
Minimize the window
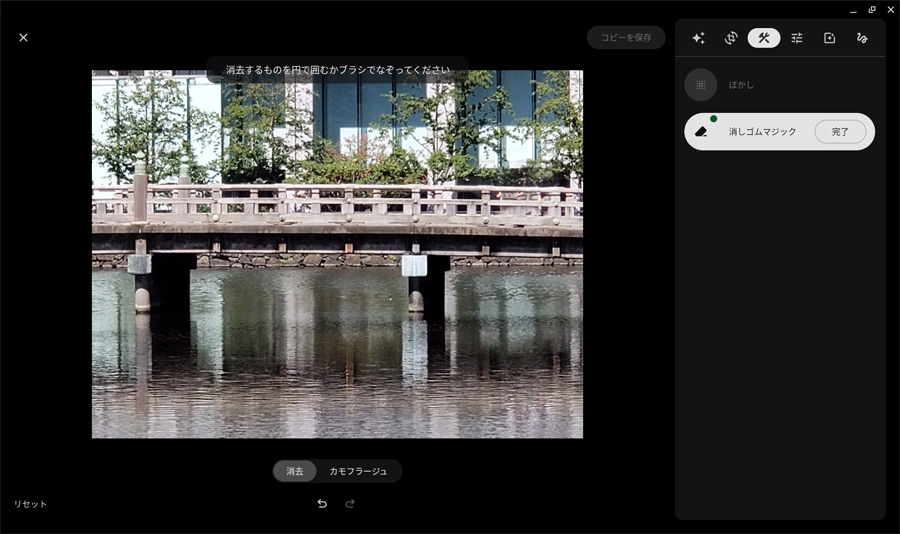coord(854,10)
